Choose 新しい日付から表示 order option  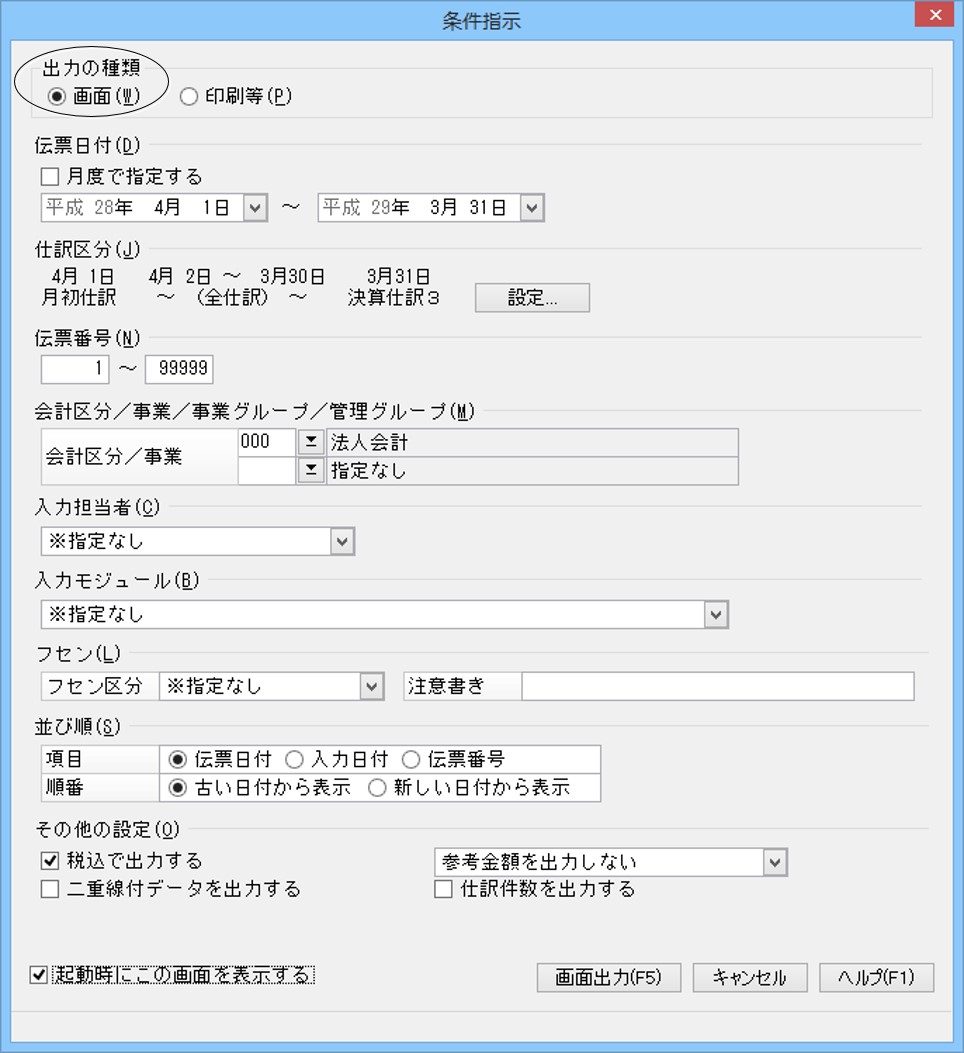(377, 788)
